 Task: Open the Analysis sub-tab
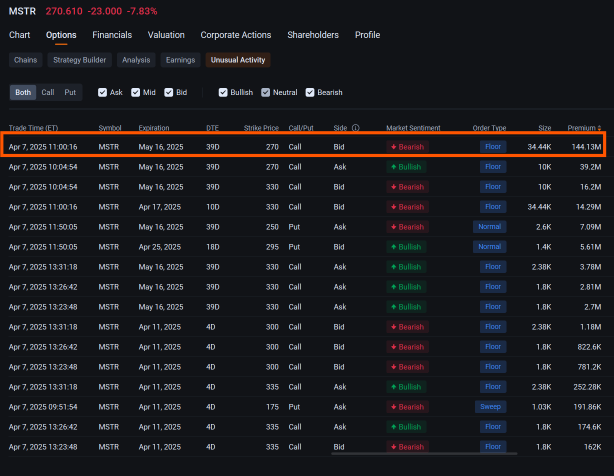pos(136,60)
